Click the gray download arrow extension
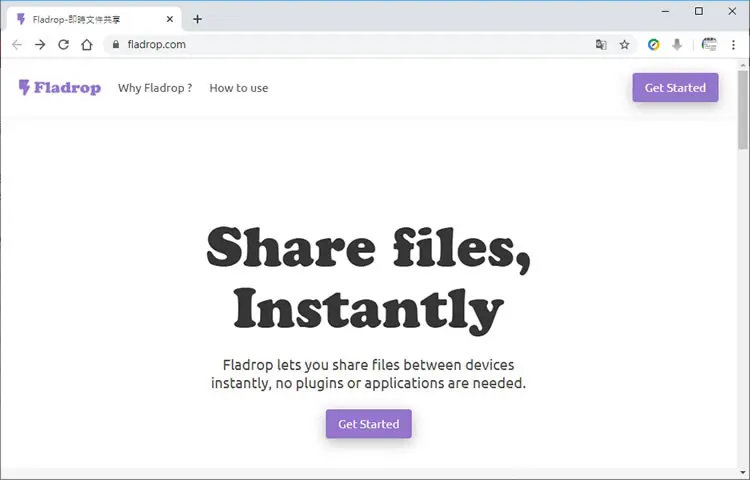The width and height of the screenshot is (750, 480). (x=677, y=44)
